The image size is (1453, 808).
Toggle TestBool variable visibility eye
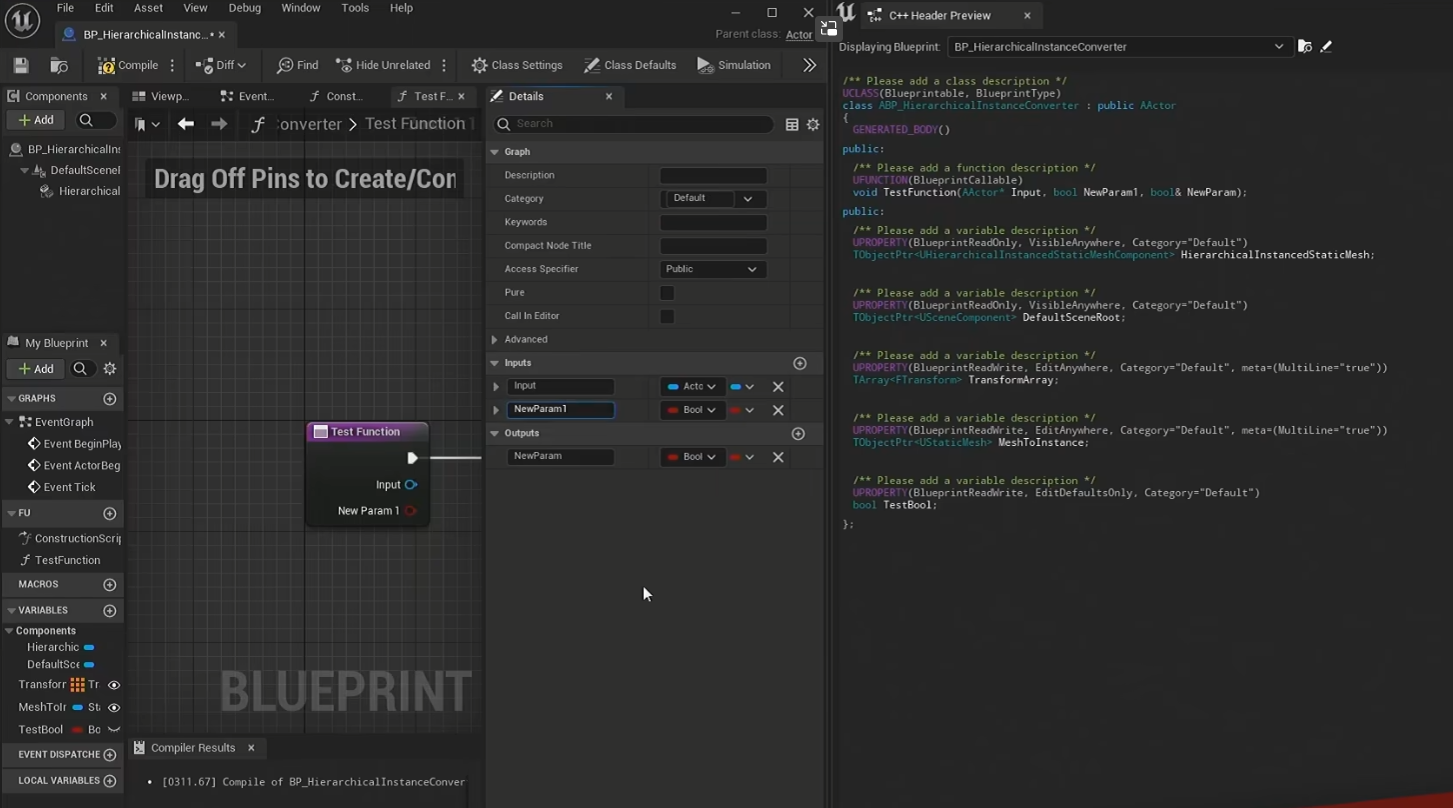(x=114, y=729)
